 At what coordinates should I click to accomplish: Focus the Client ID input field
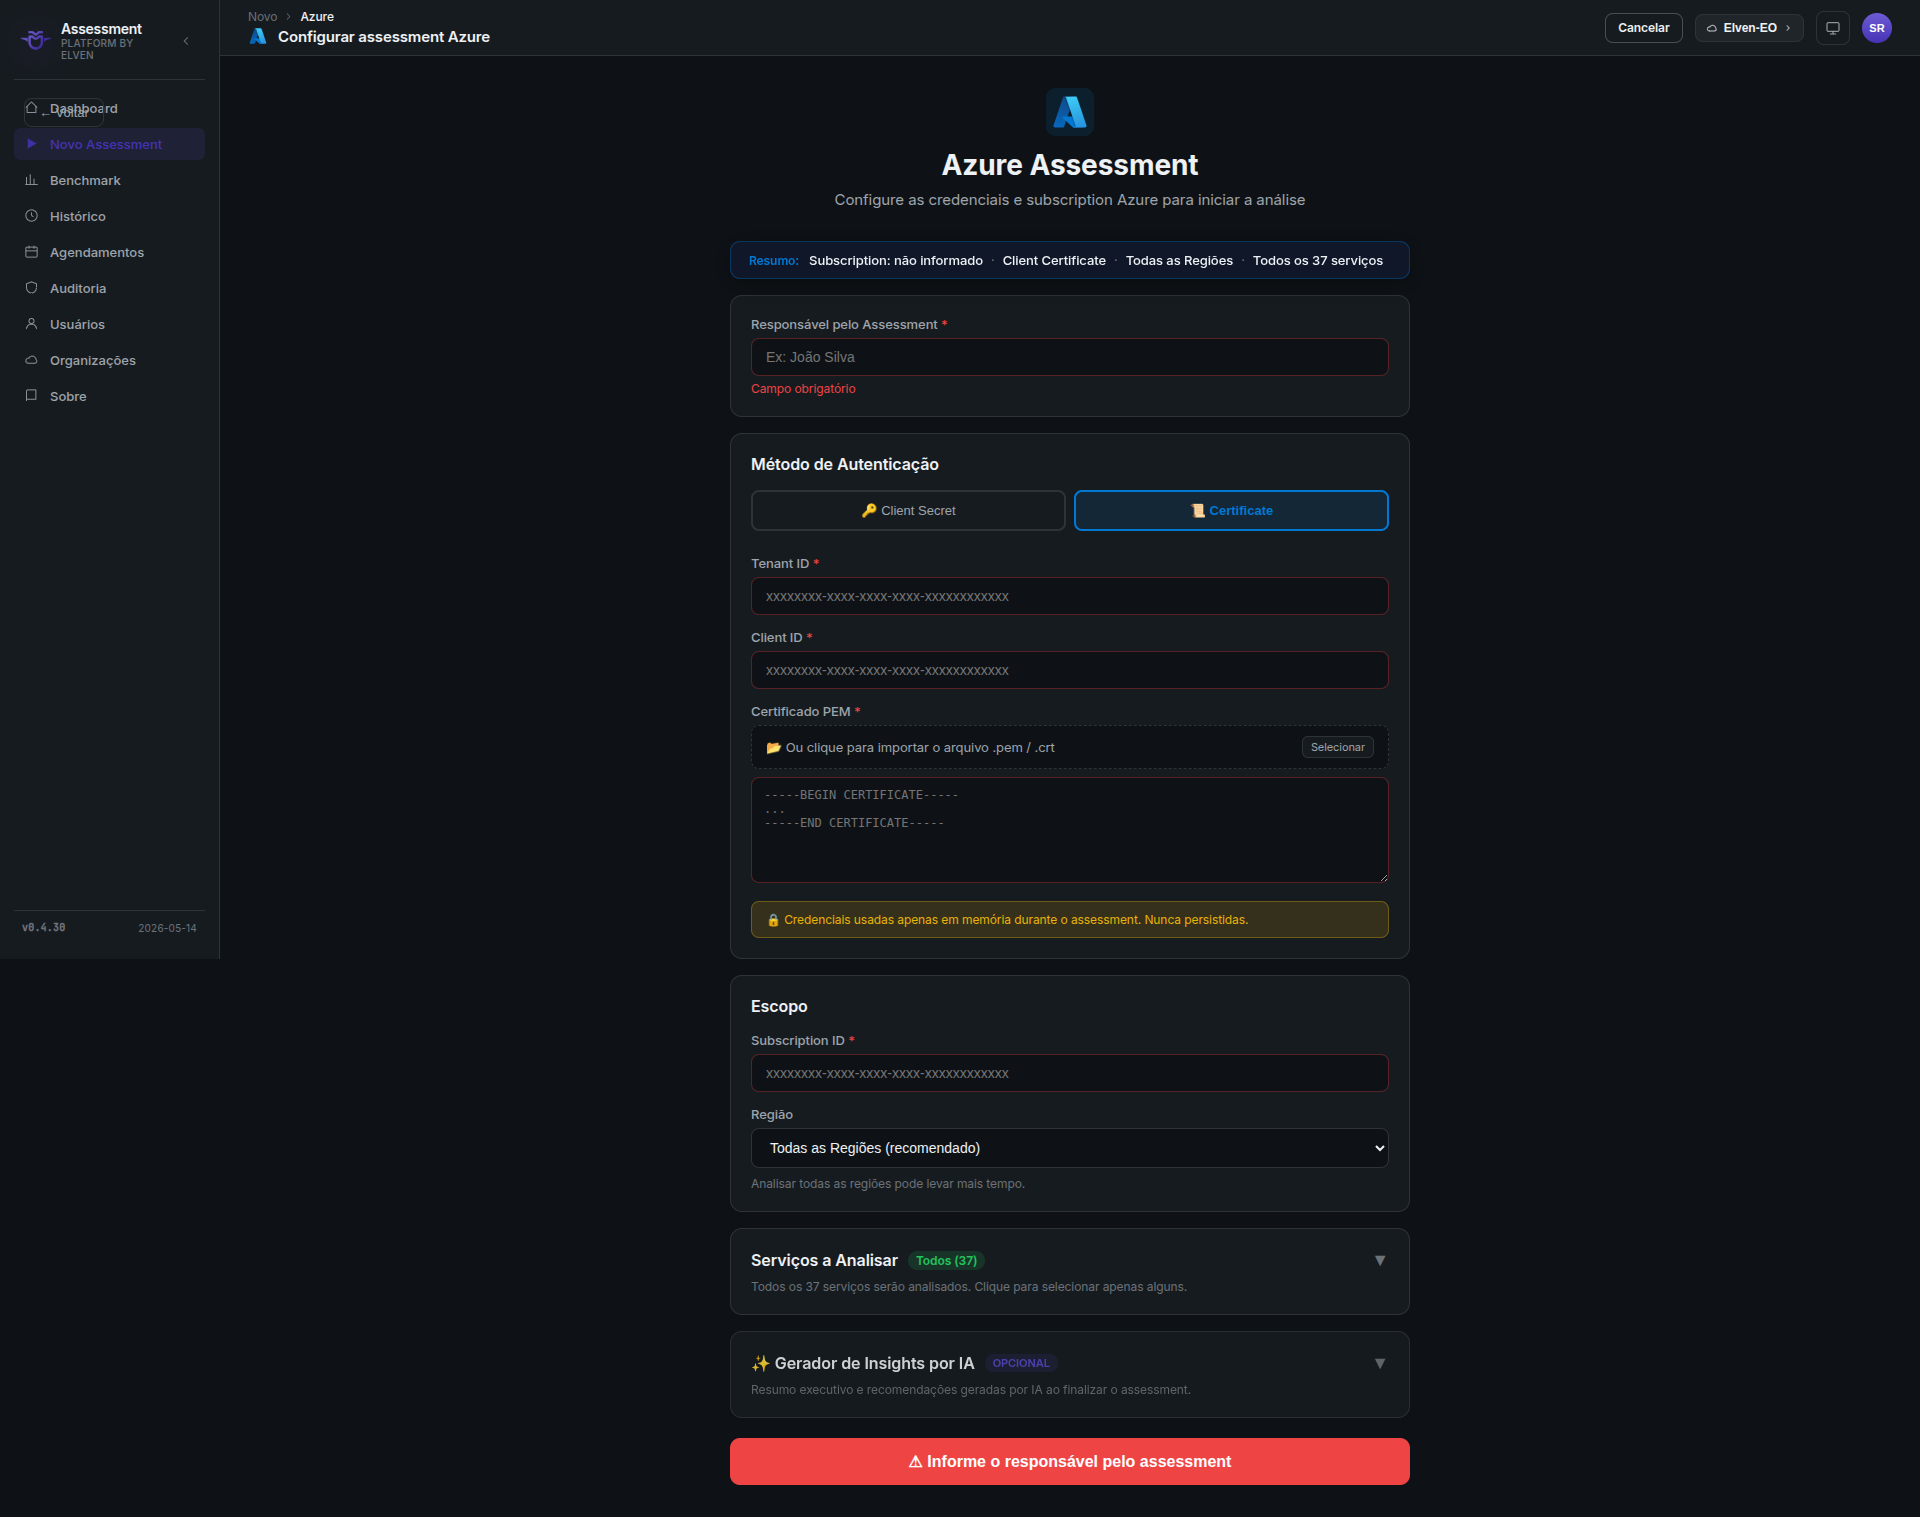(1069, 670)
